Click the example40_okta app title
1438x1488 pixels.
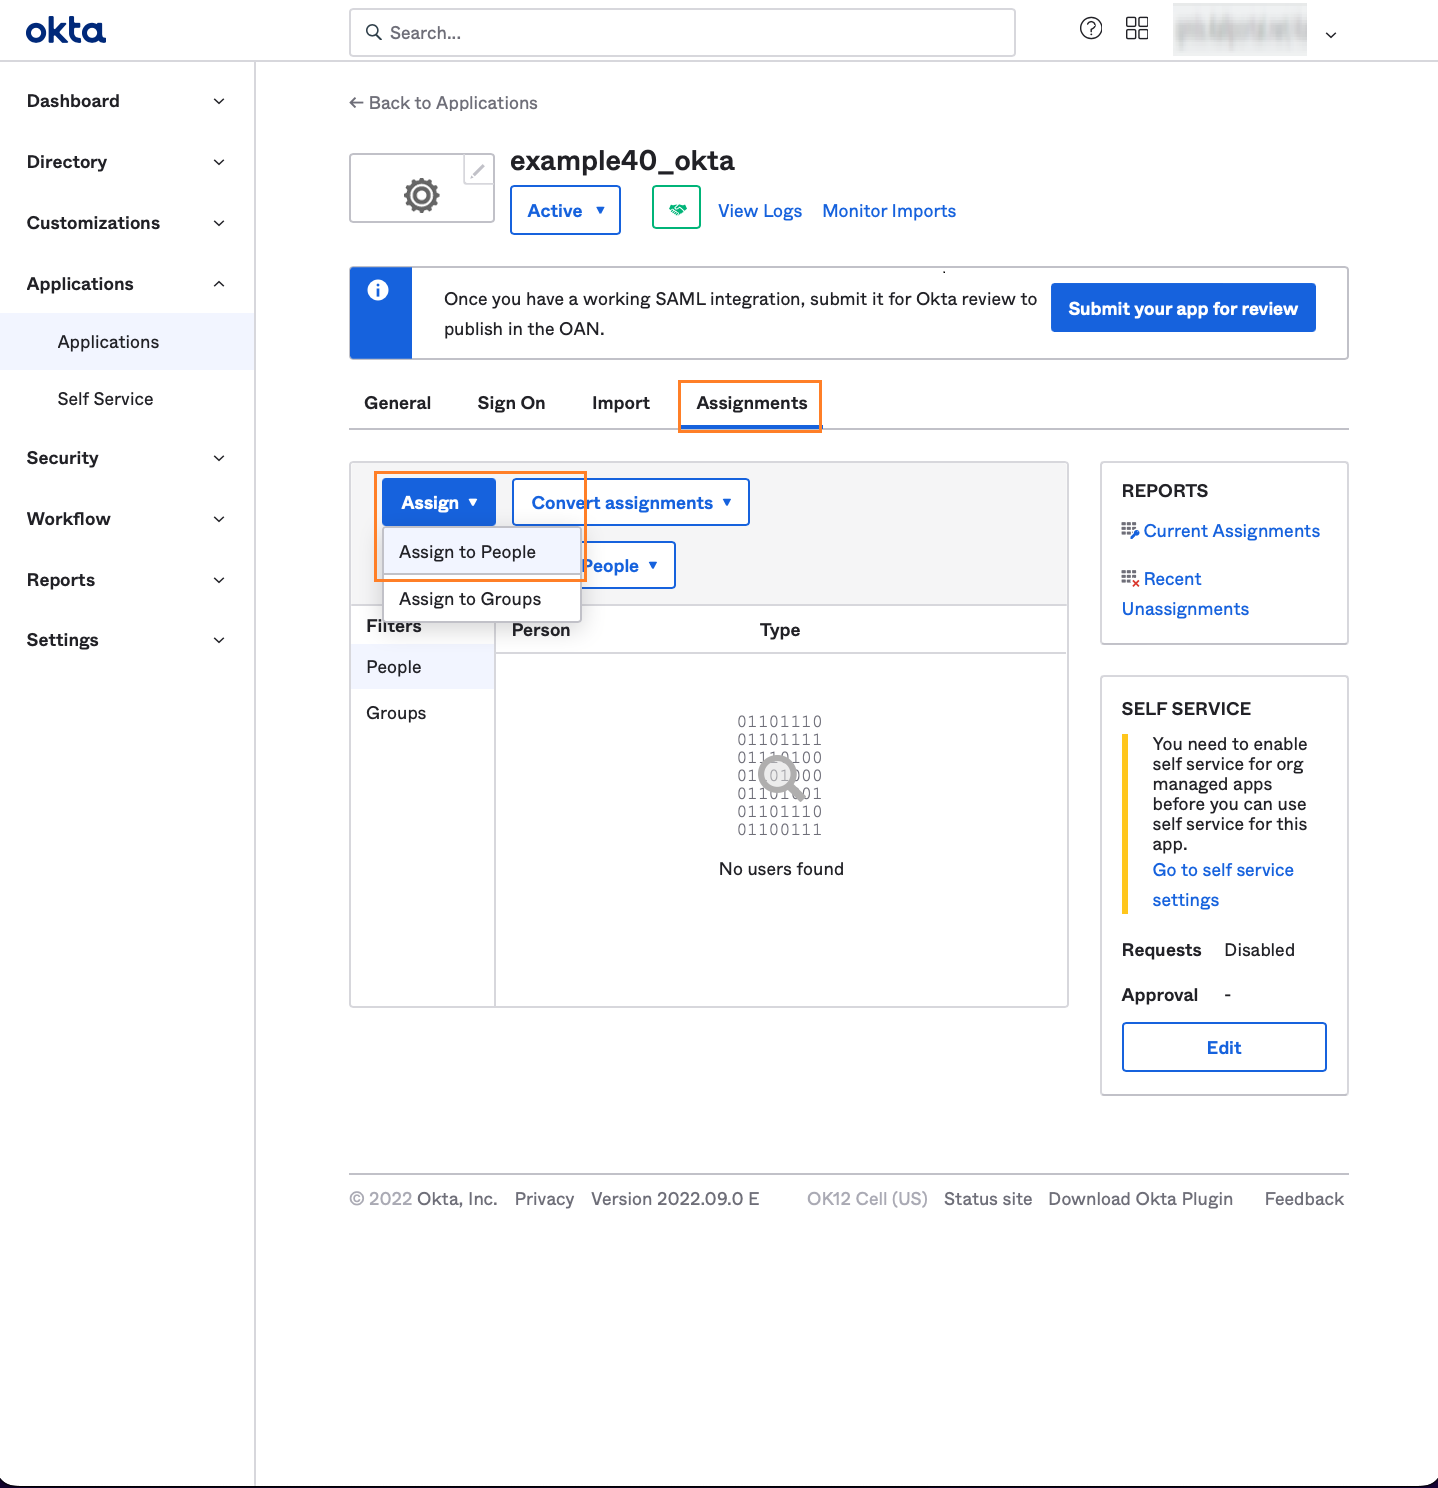[x=622, y=161]
